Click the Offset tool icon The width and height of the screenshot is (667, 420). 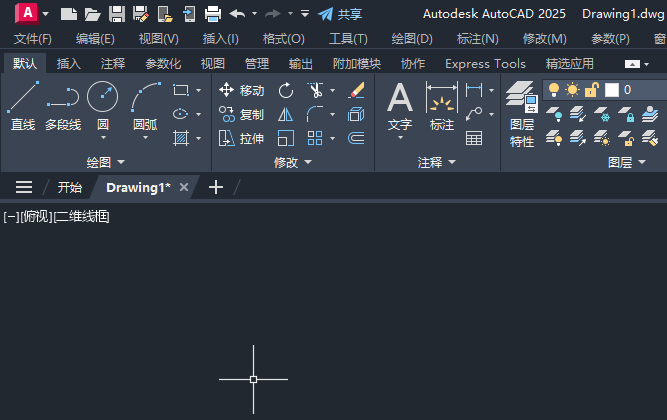[x=356, y=138]
